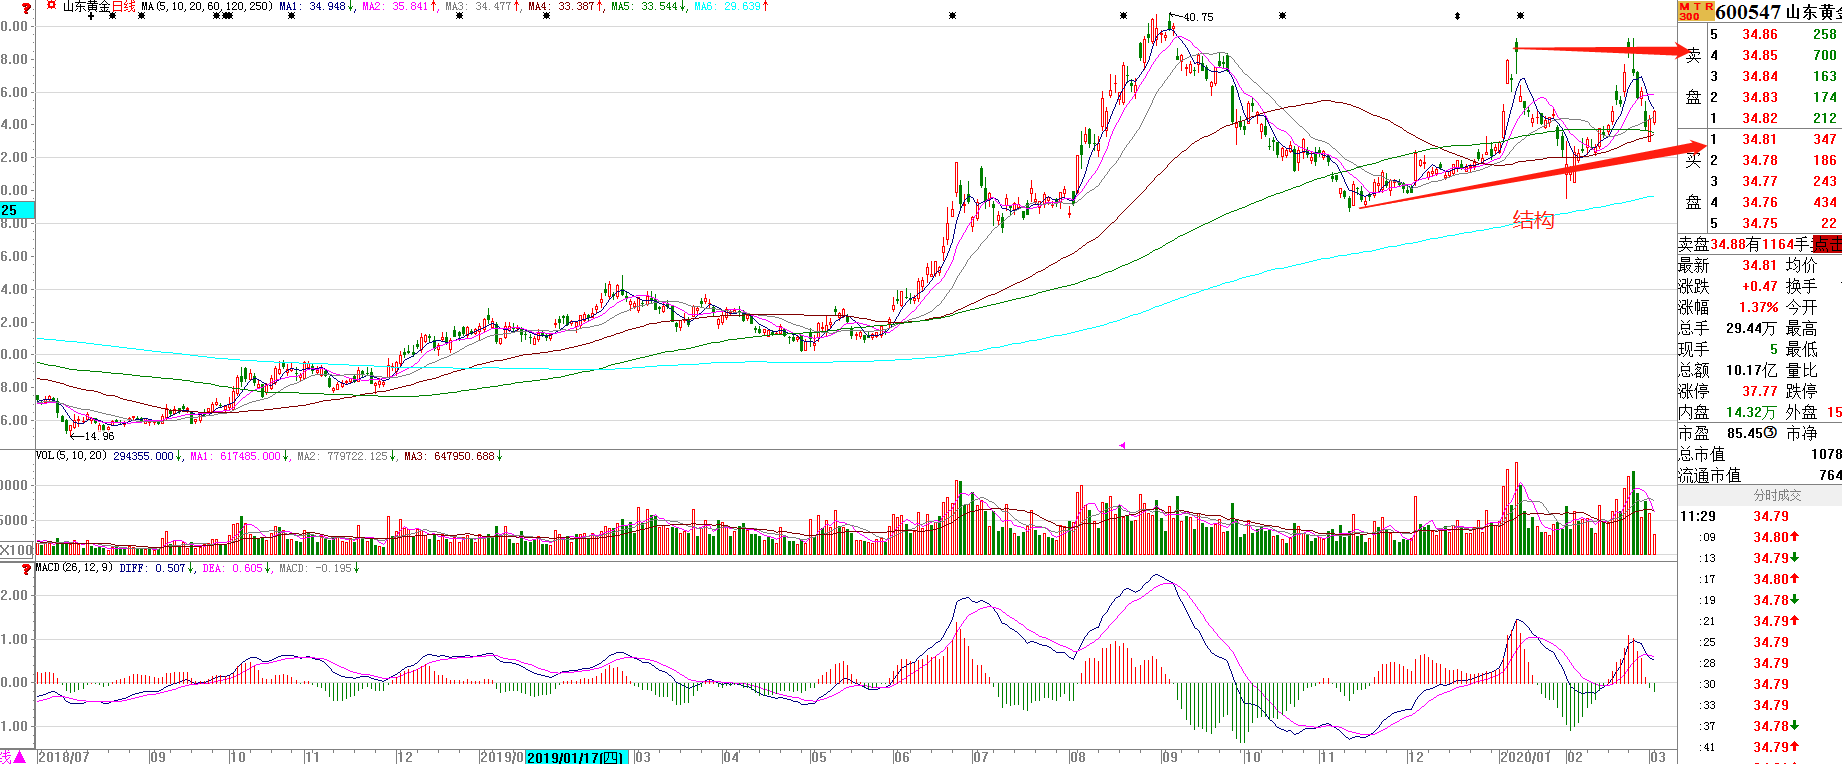This screenshot has width=1842, height=764.
Task: Click the asterisk event marker above the July 2019 candles
Action: [x=952, y=16]
